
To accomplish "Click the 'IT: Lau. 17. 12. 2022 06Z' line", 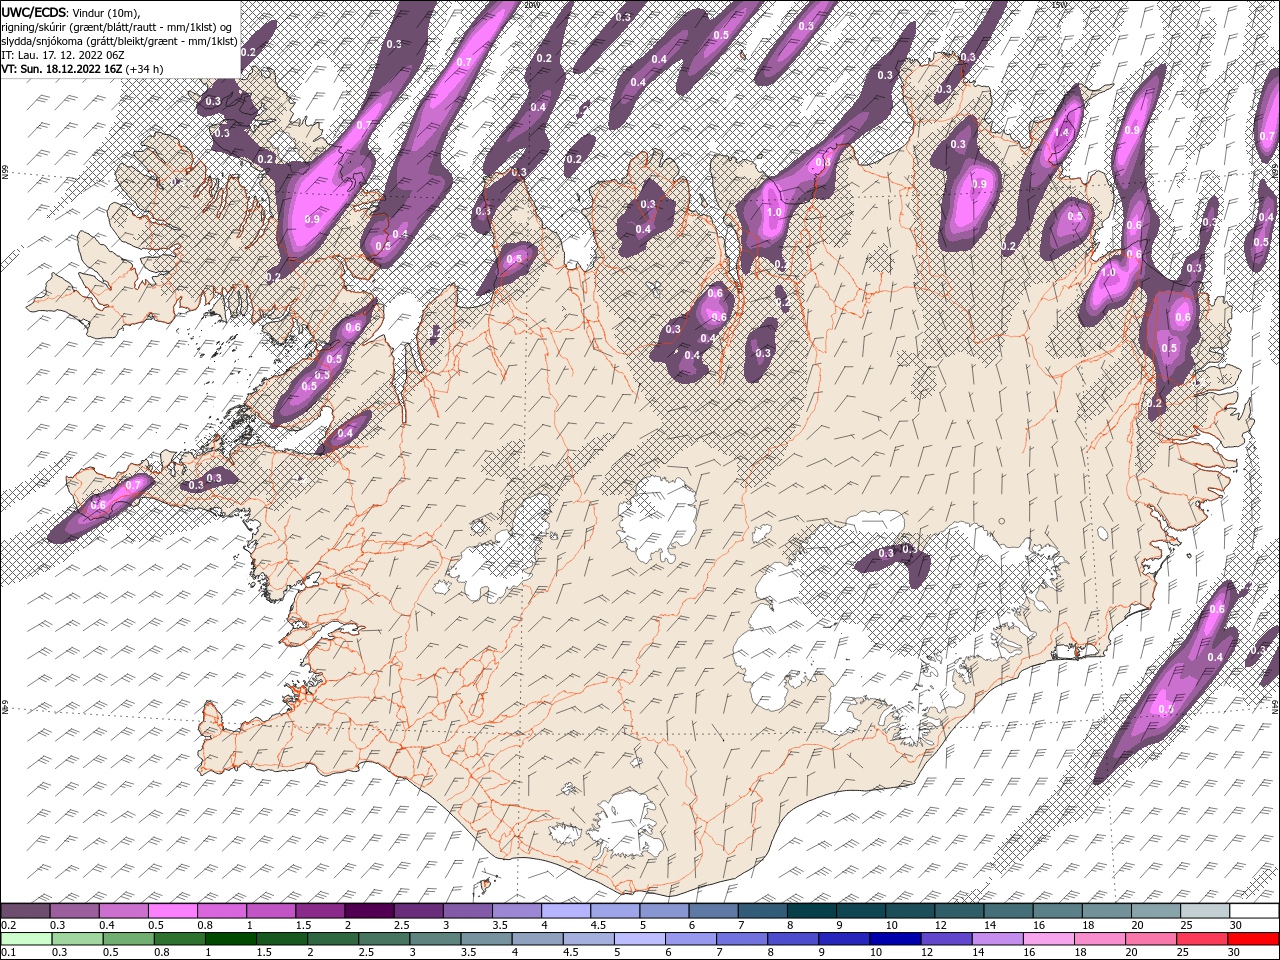I will pyautogui.click(x=63, y=55).
